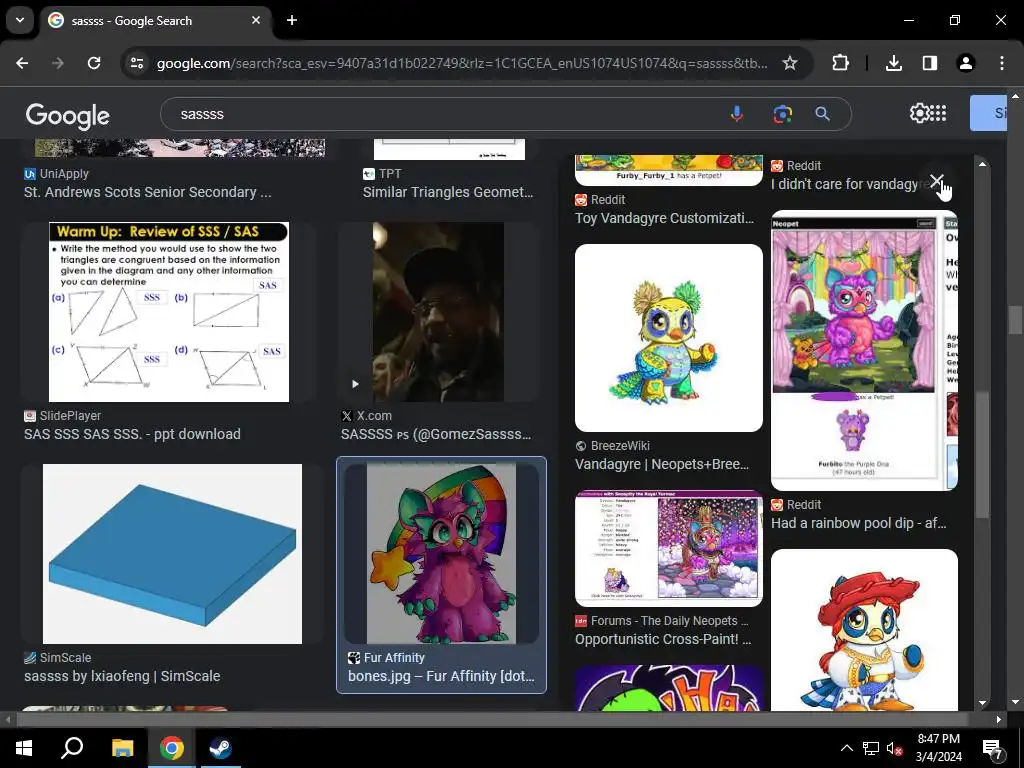
Task: Open the Chrome downloads icon
Action: [893, 63]
